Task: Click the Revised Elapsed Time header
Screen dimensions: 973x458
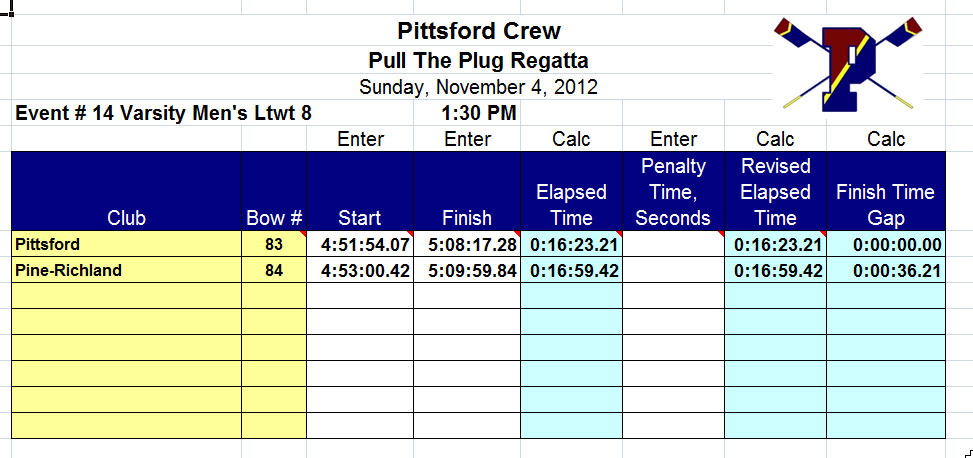Action: [x=776, y=191]
